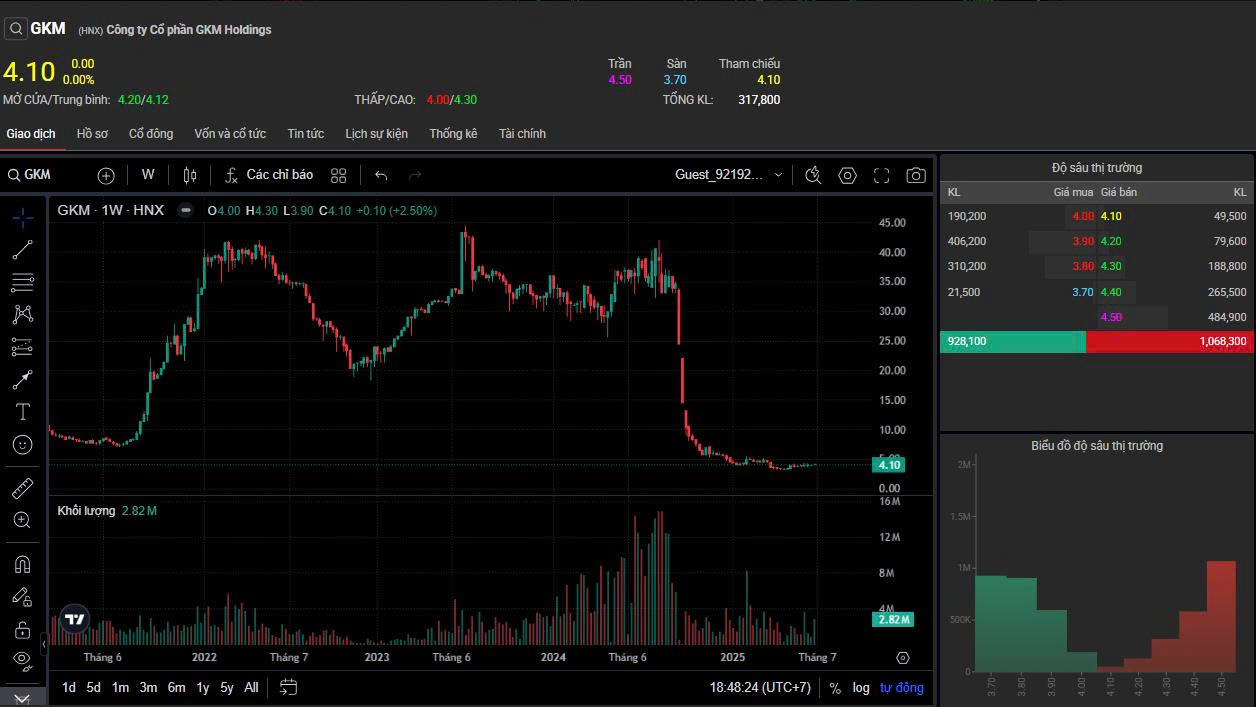Image resolution: width=1256 pixels, height=707 pixels.
Task: Add a compare symbol with plus icon
Action: (106, 175)
